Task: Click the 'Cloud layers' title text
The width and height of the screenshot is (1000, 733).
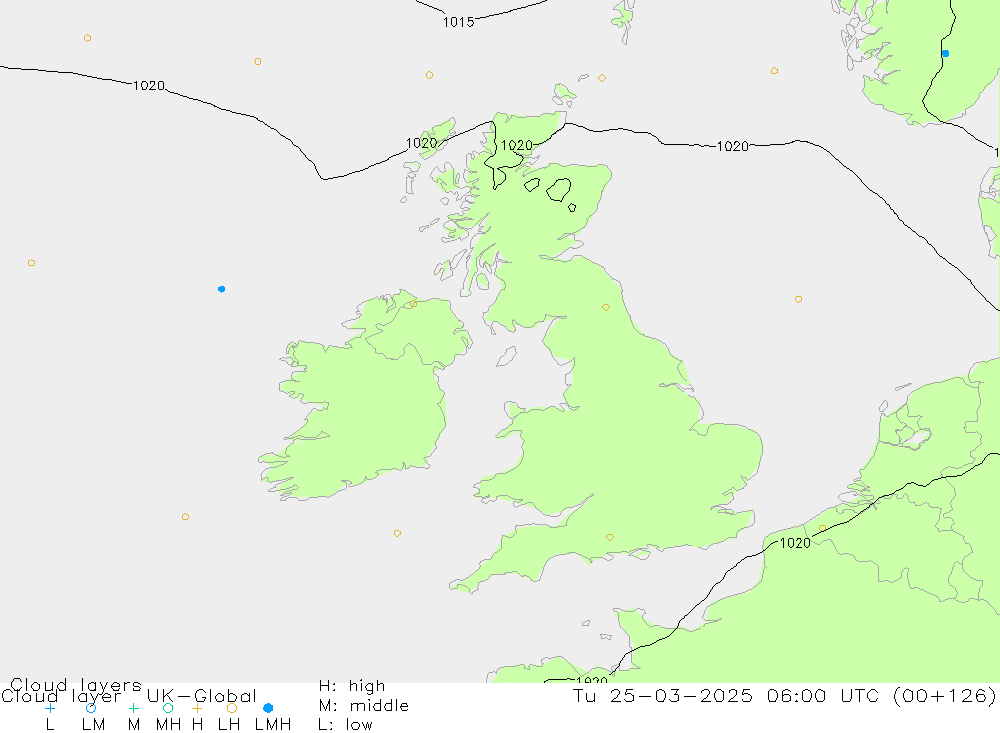Action: click(76, 685)
